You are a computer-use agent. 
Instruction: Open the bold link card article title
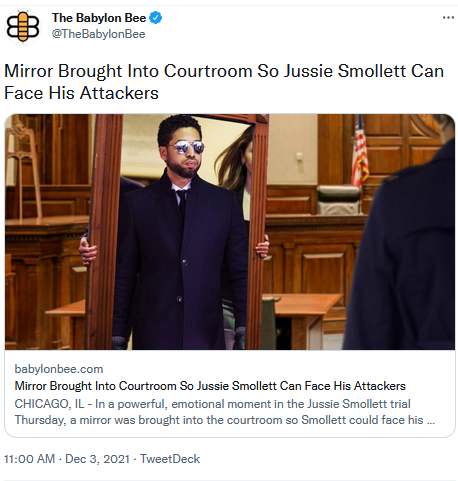click(x=210, y=386)
